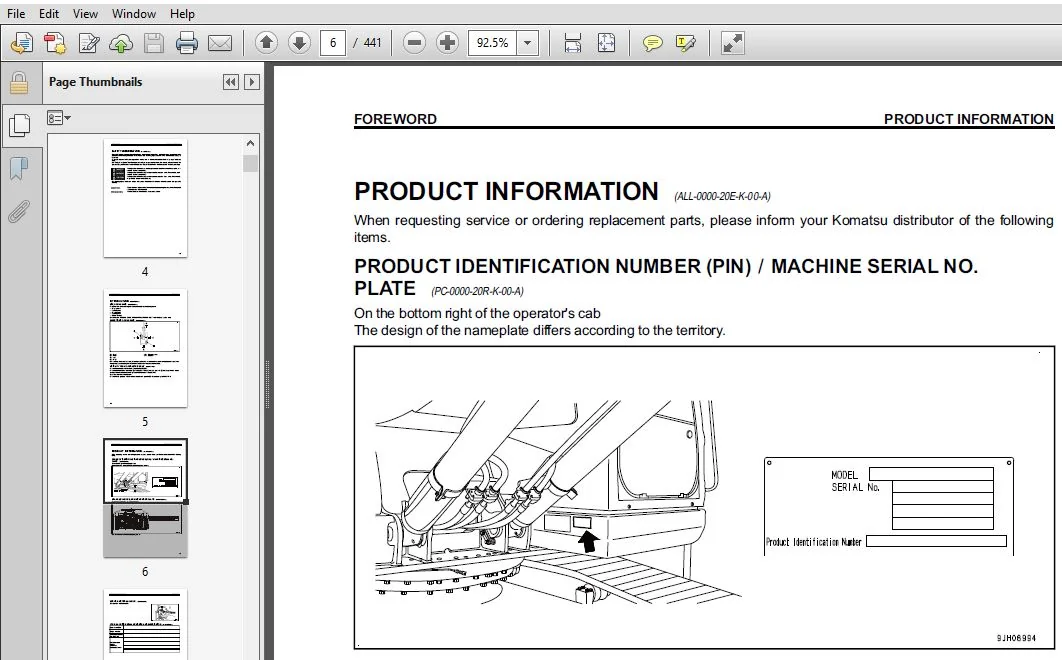Zoom out with the minus button
The image size is (1062, 660).
tap(414, 43)
